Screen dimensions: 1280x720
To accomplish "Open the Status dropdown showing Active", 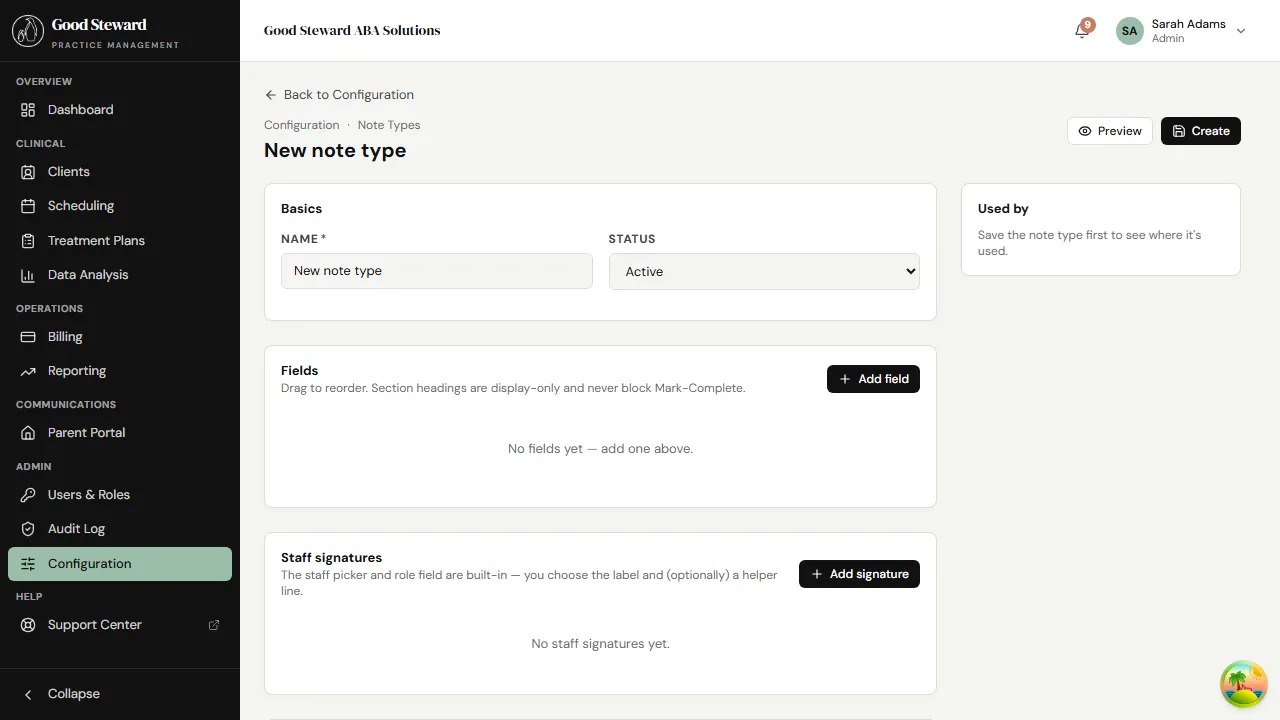I will [x=763, y=271].
